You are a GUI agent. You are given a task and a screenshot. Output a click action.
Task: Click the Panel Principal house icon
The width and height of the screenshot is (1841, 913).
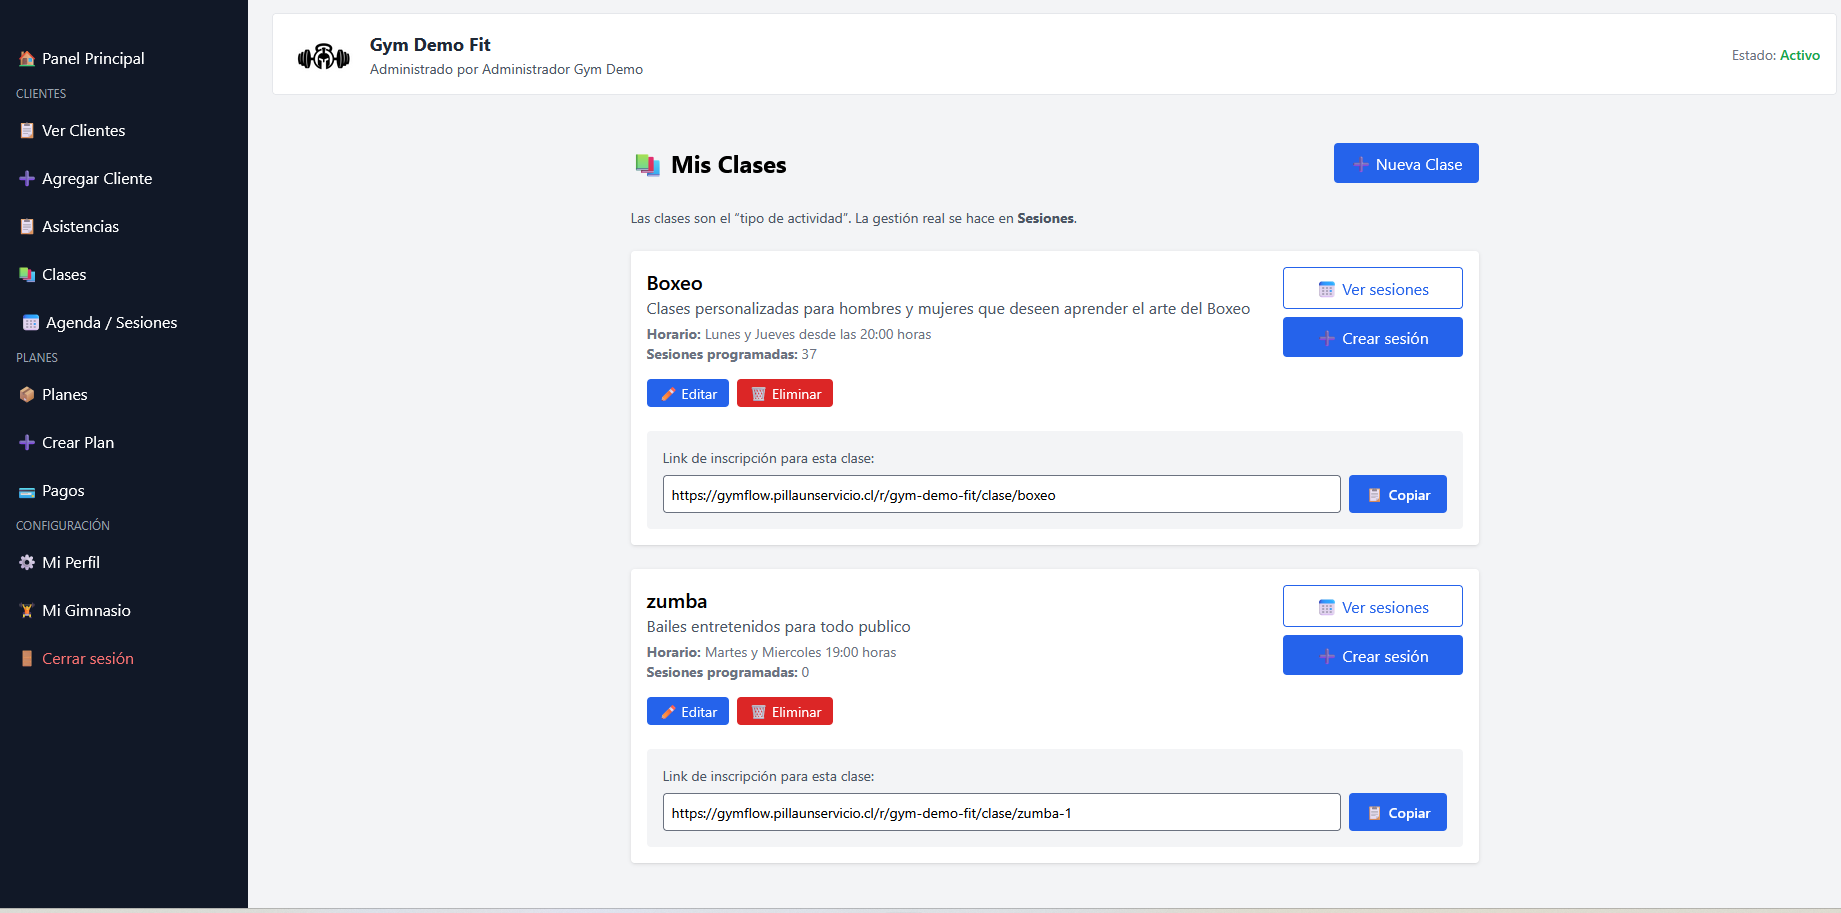(27, 59)
